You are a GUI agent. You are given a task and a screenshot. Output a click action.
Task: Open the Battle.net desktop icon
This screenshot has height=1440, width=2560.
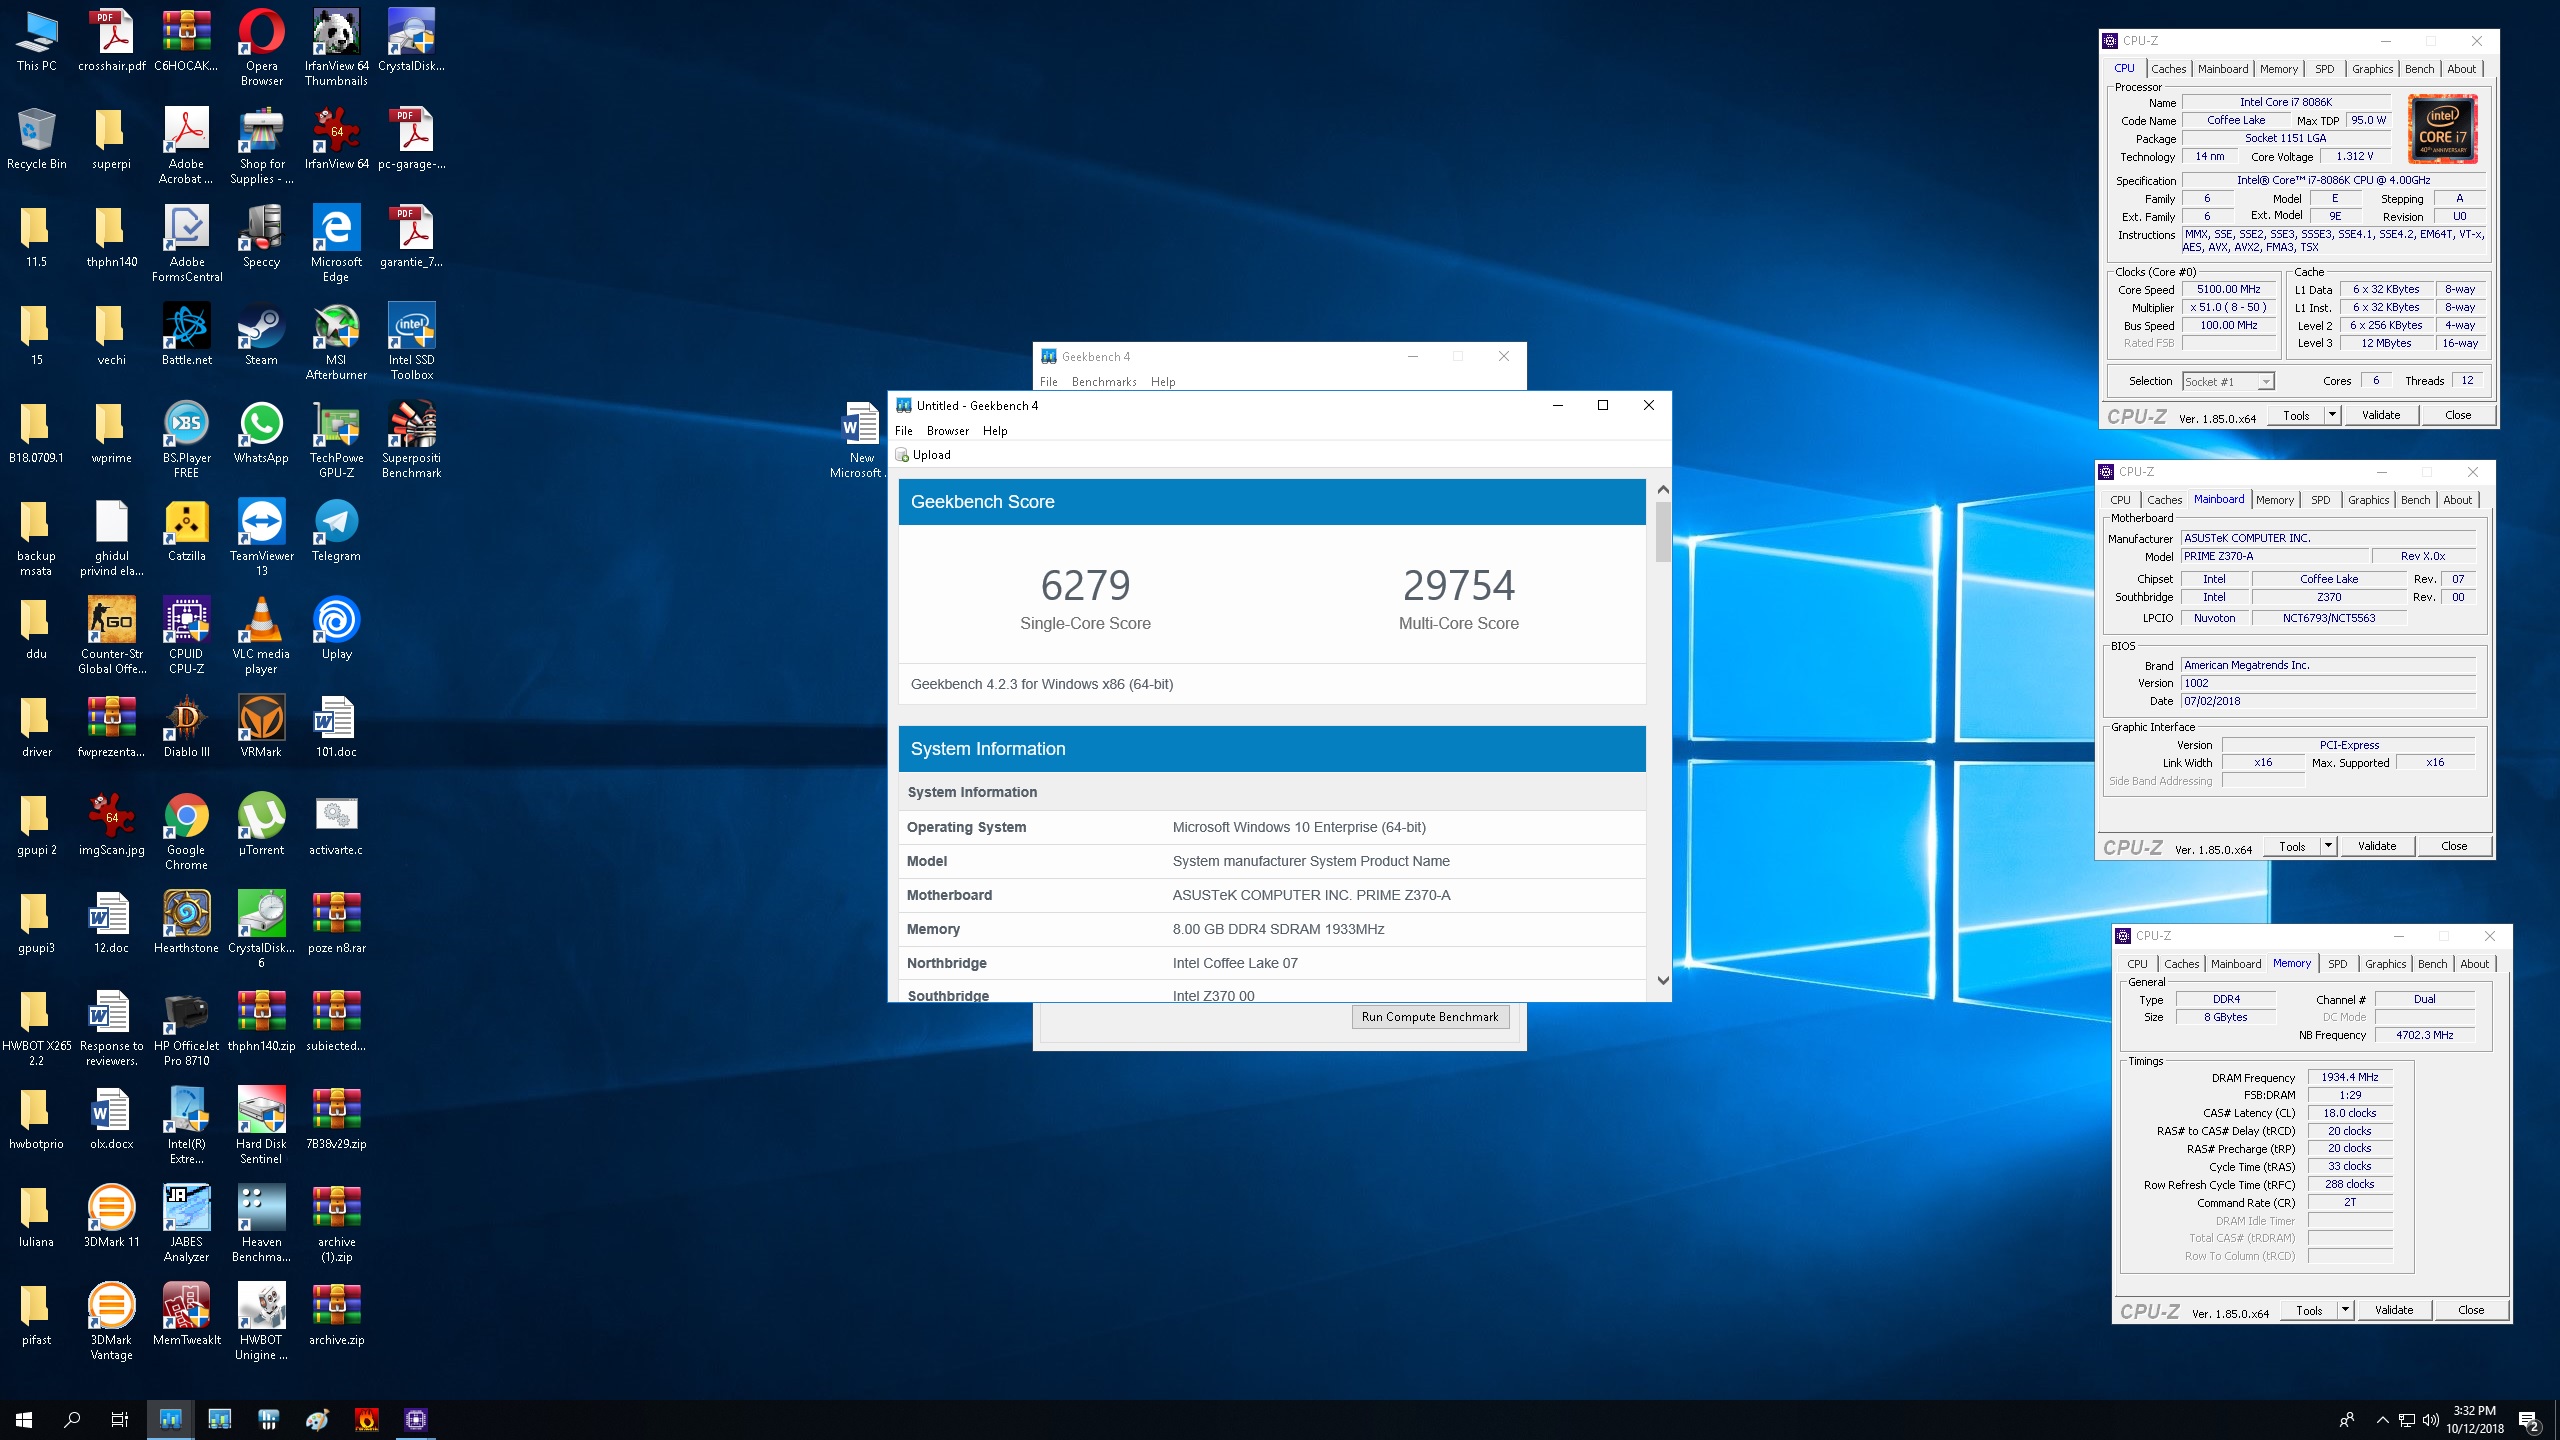pyautogui.click(x=186, y=334)
